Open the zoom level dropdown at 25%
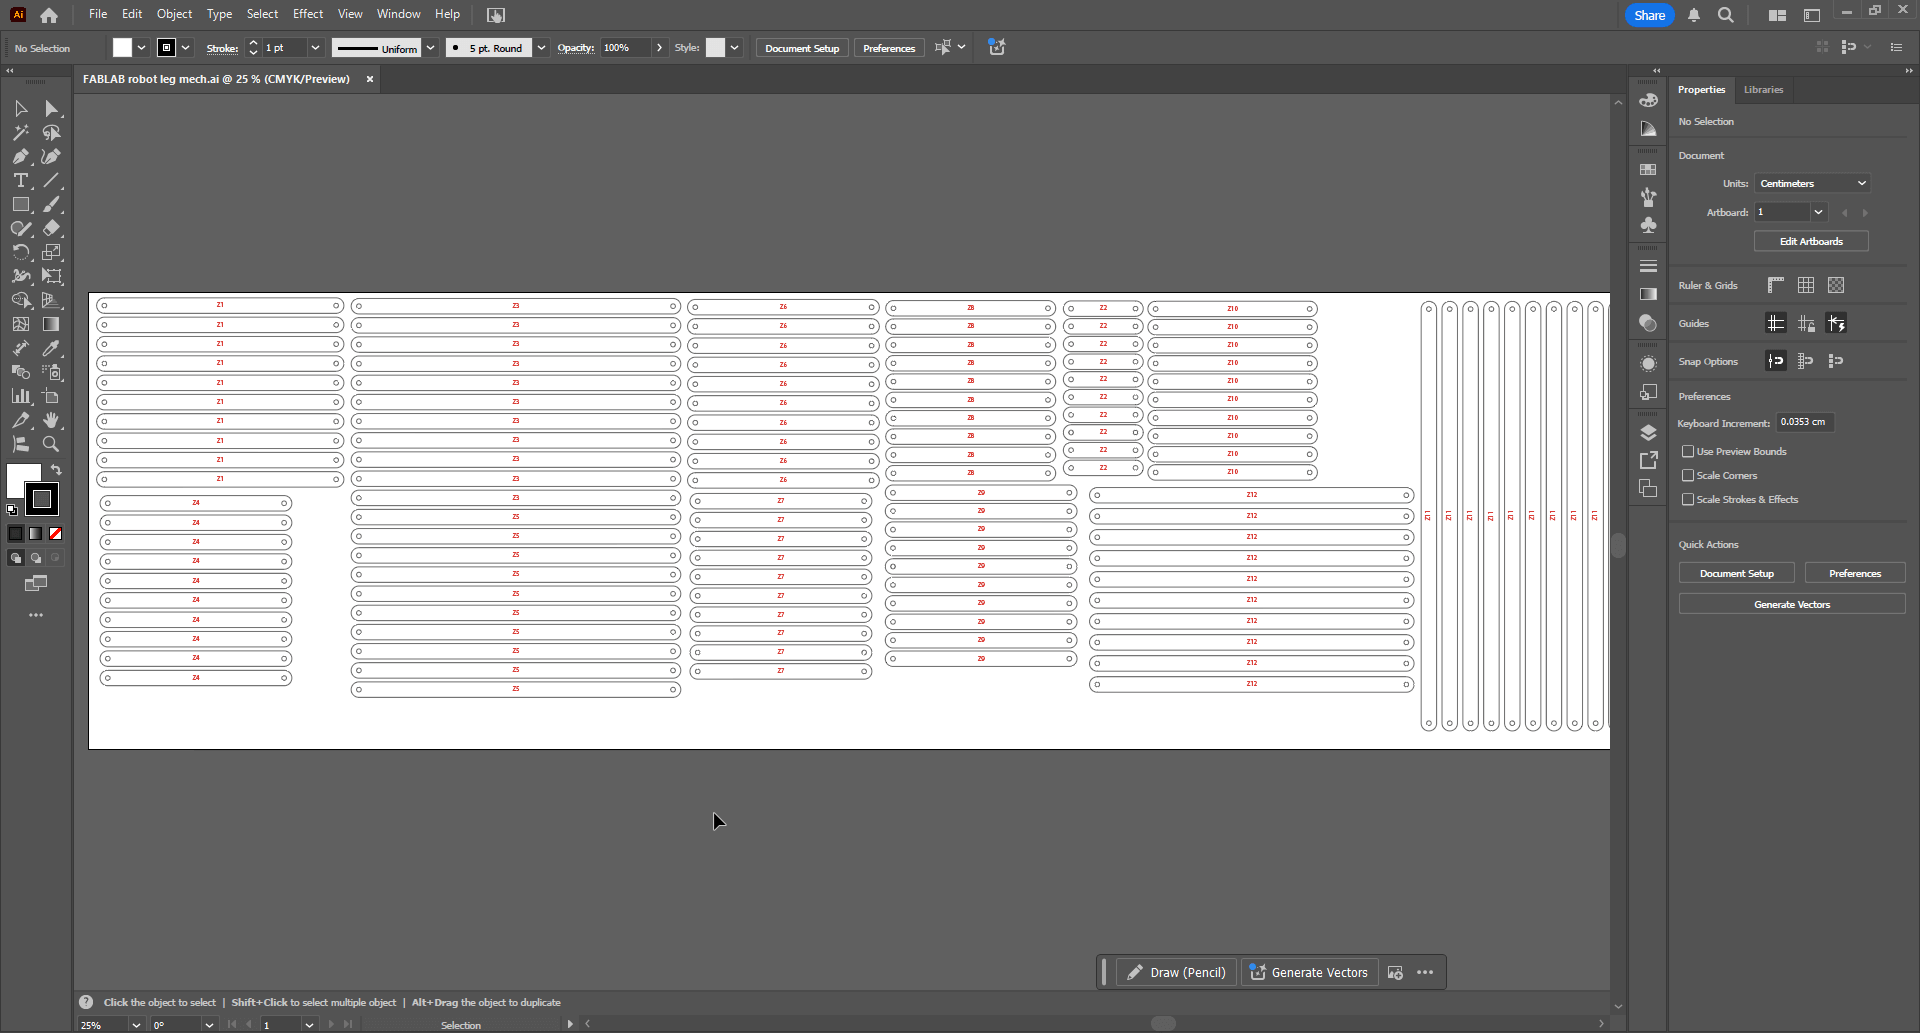The width and height of the screenshot is (1920, 1033). (x=136, y=1025)
